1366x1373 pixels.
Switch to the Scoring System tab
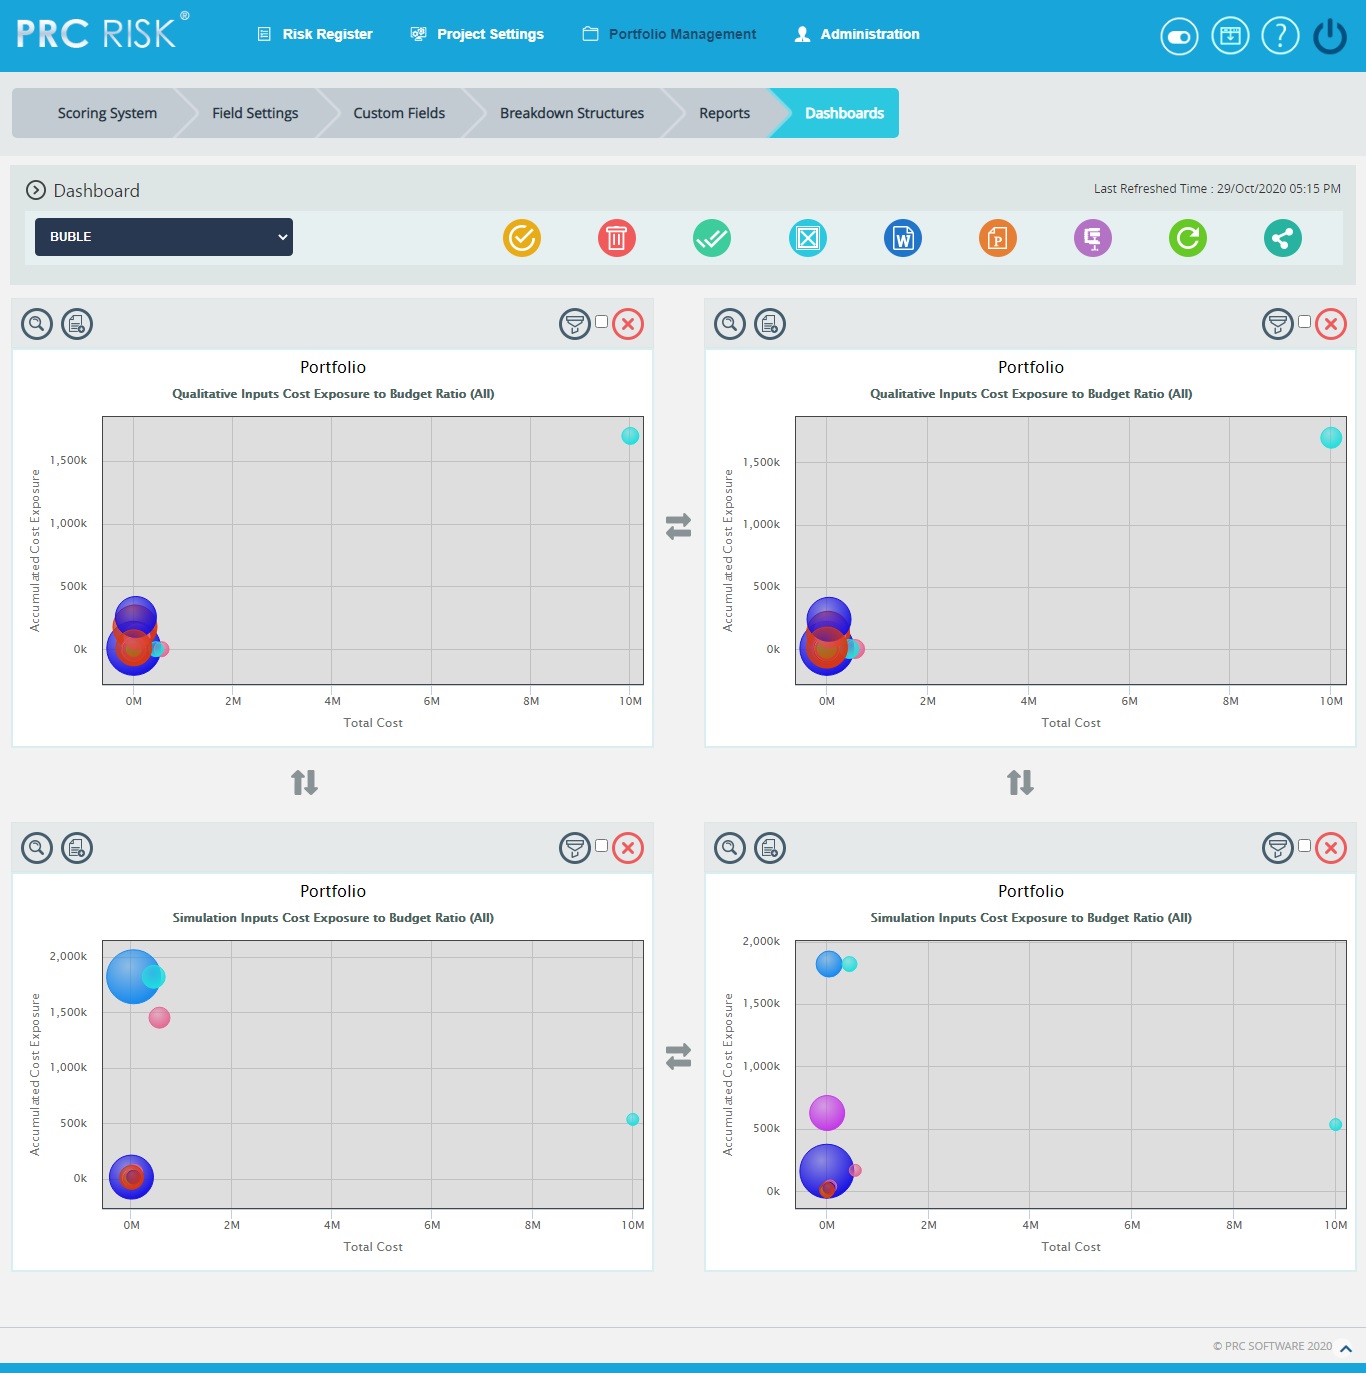pos(107,113)
